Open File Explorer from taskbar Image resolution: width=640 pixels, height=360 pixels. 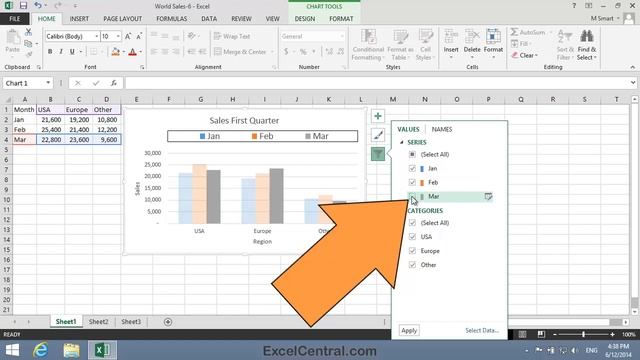(x=71, y=350)
